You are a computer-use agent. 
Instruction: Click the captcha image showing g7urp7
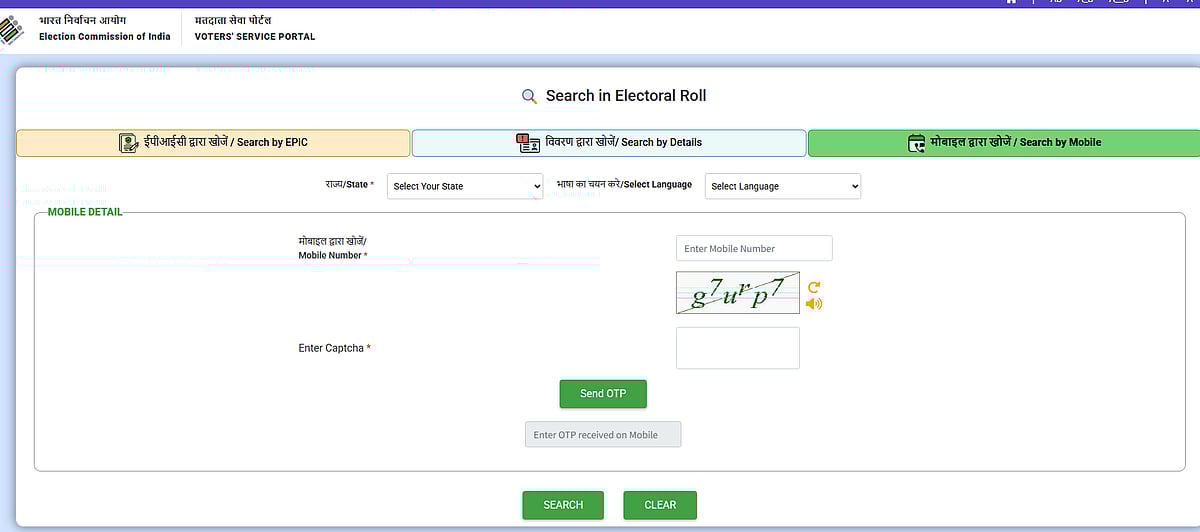tap(738, 292)
